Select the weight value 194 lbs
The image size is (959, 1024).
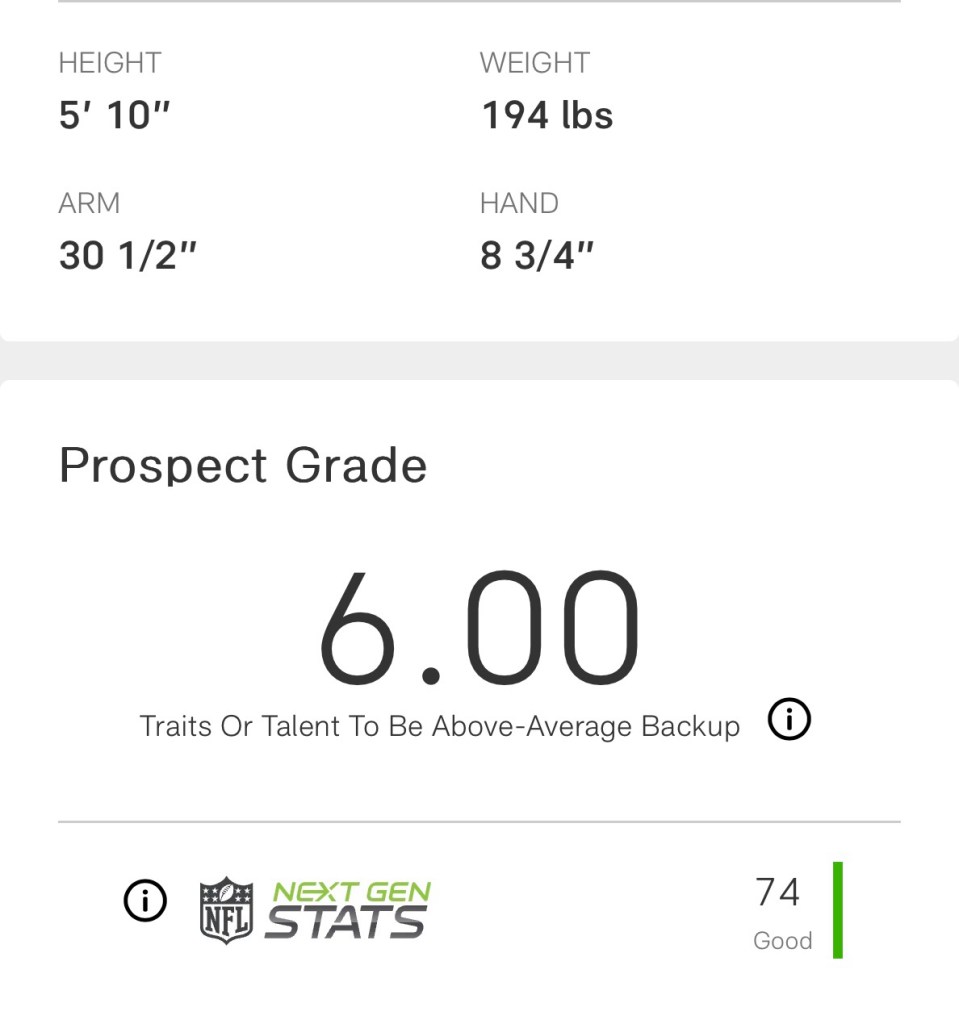coord(547,116)
